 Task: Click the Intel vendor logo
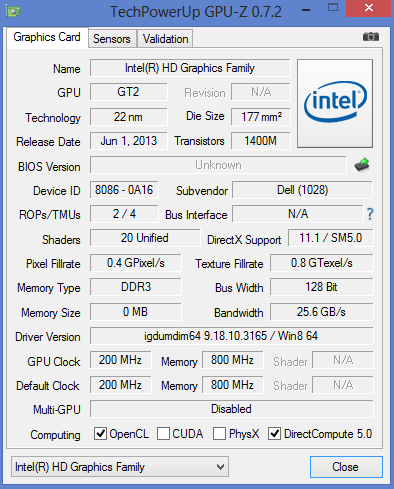point(335,103)
